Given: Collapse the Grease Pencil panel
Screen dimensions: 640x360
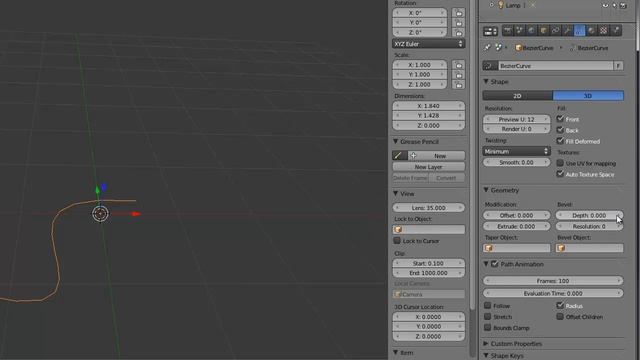Looking at the screenshot, I should pyautogui.click(x=396, y=142).
